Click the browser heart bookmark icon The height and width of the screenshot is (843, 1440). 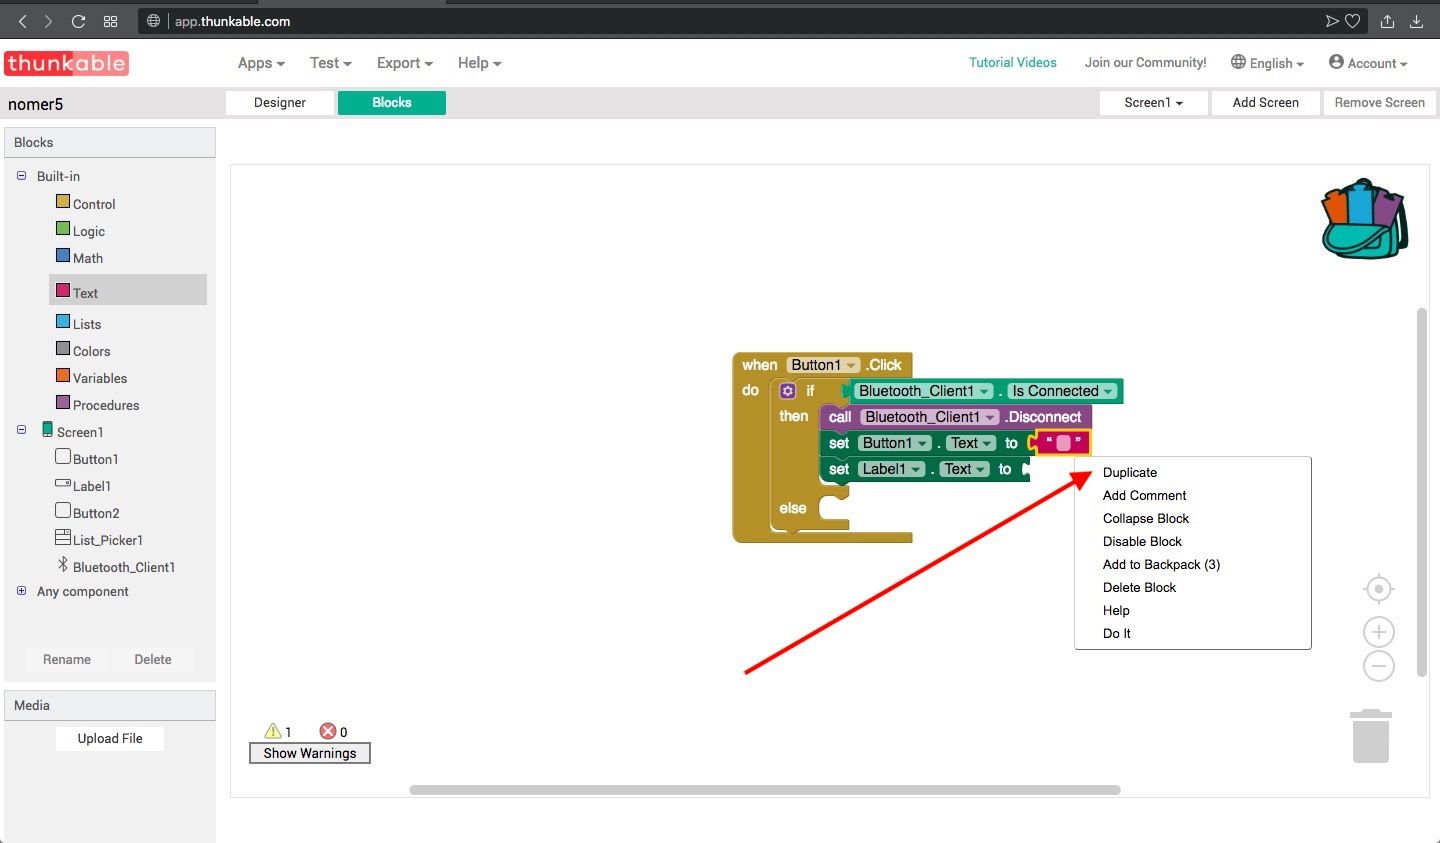click(1352, 21)
